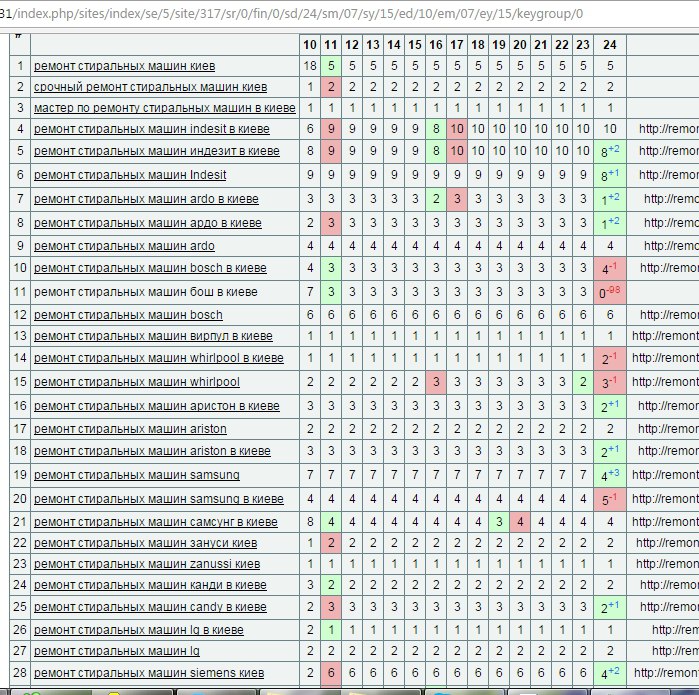Click the day 24 column header
The width and height of the screenshot is (699, 695).
[610, 45]
